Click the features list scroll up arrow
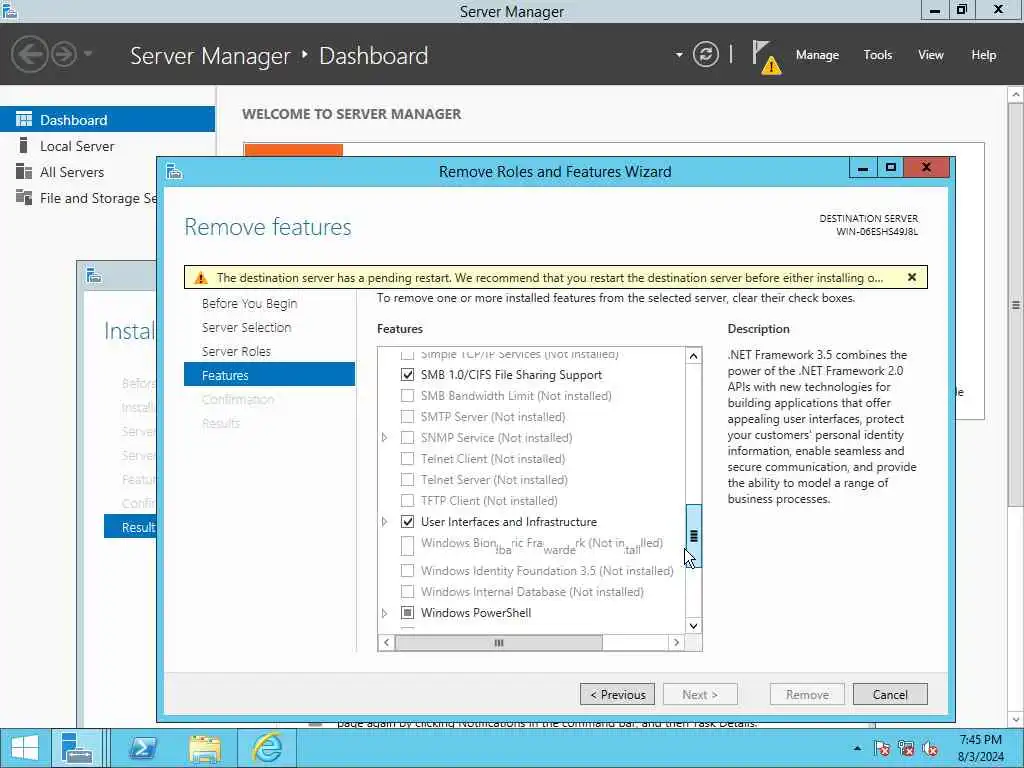Screen dimensions: 1024x768 (694, 356)
